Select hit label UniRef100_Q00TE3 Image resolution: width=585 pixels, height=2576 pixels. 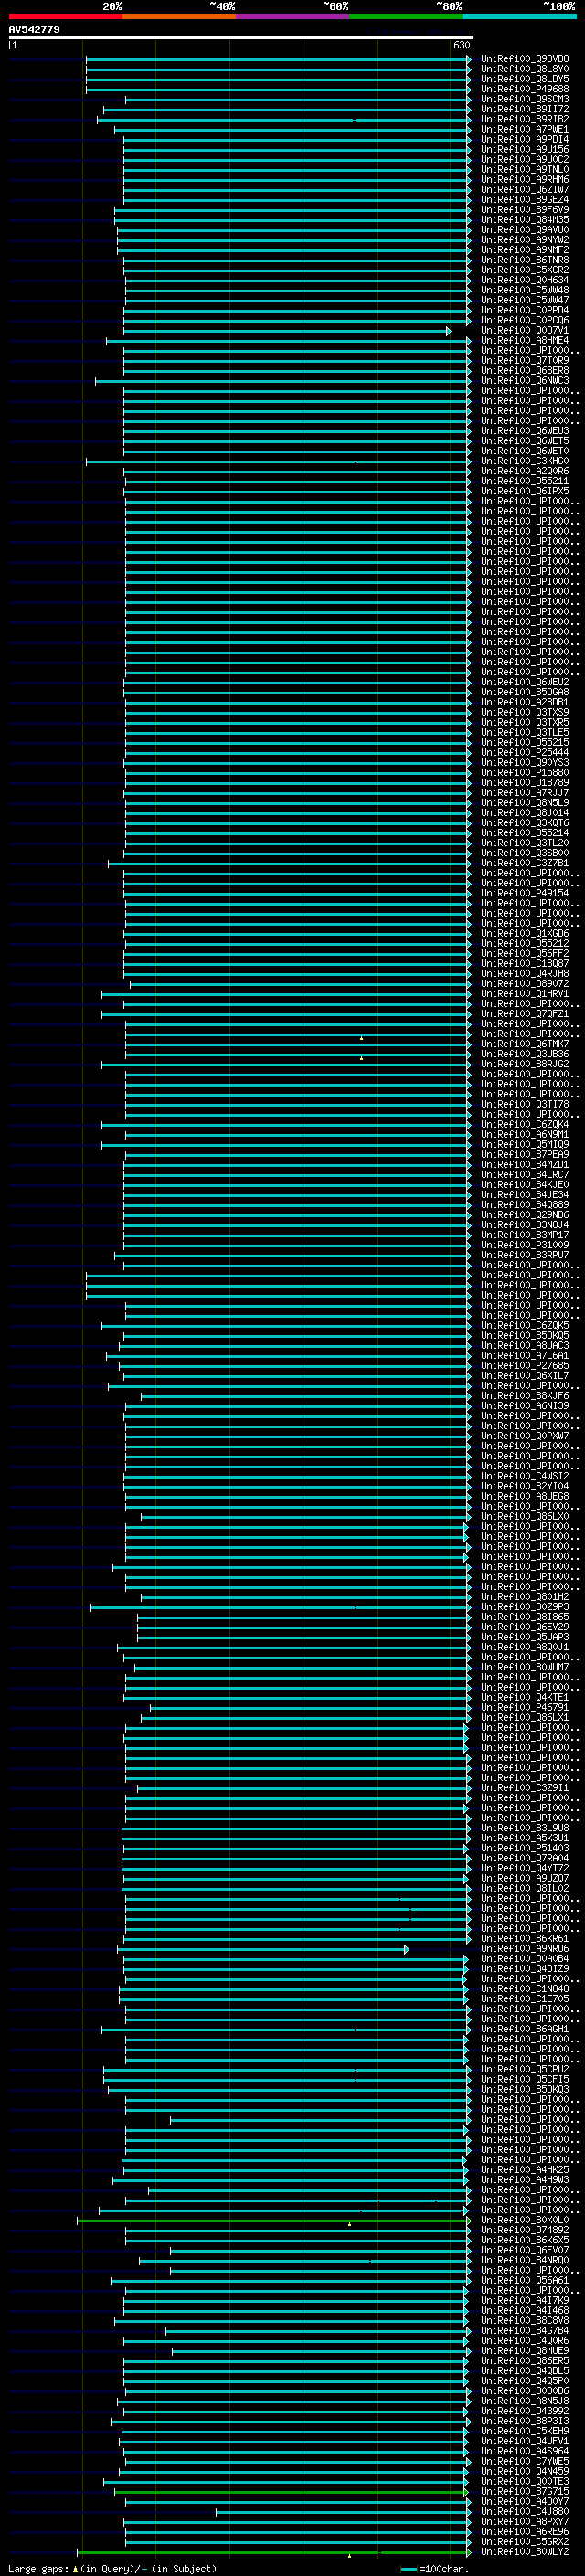524,2481
